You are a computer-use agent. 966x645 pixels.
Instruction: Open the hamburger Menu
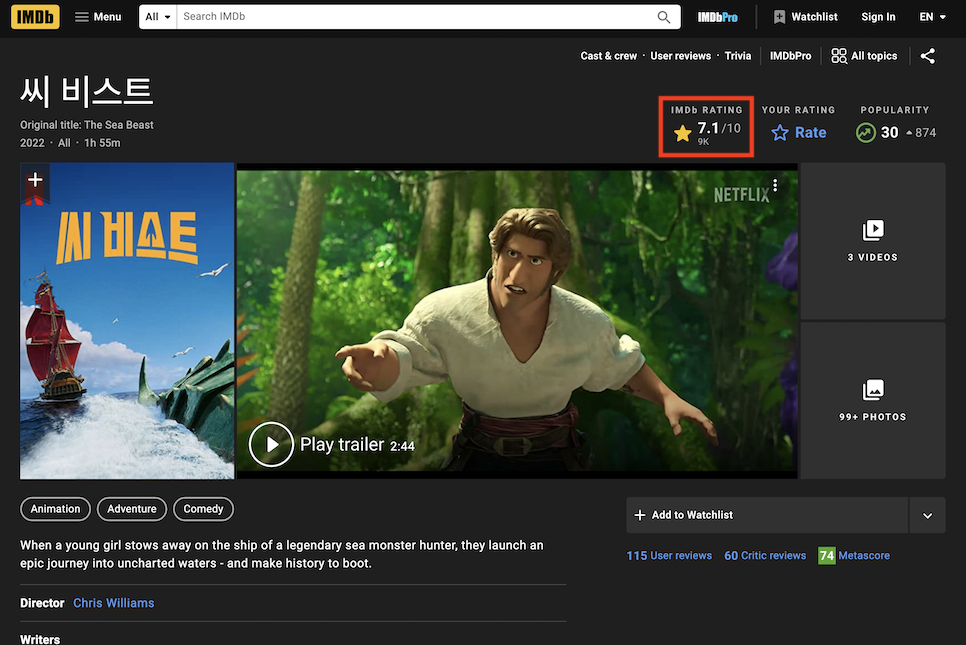[98, 17]
